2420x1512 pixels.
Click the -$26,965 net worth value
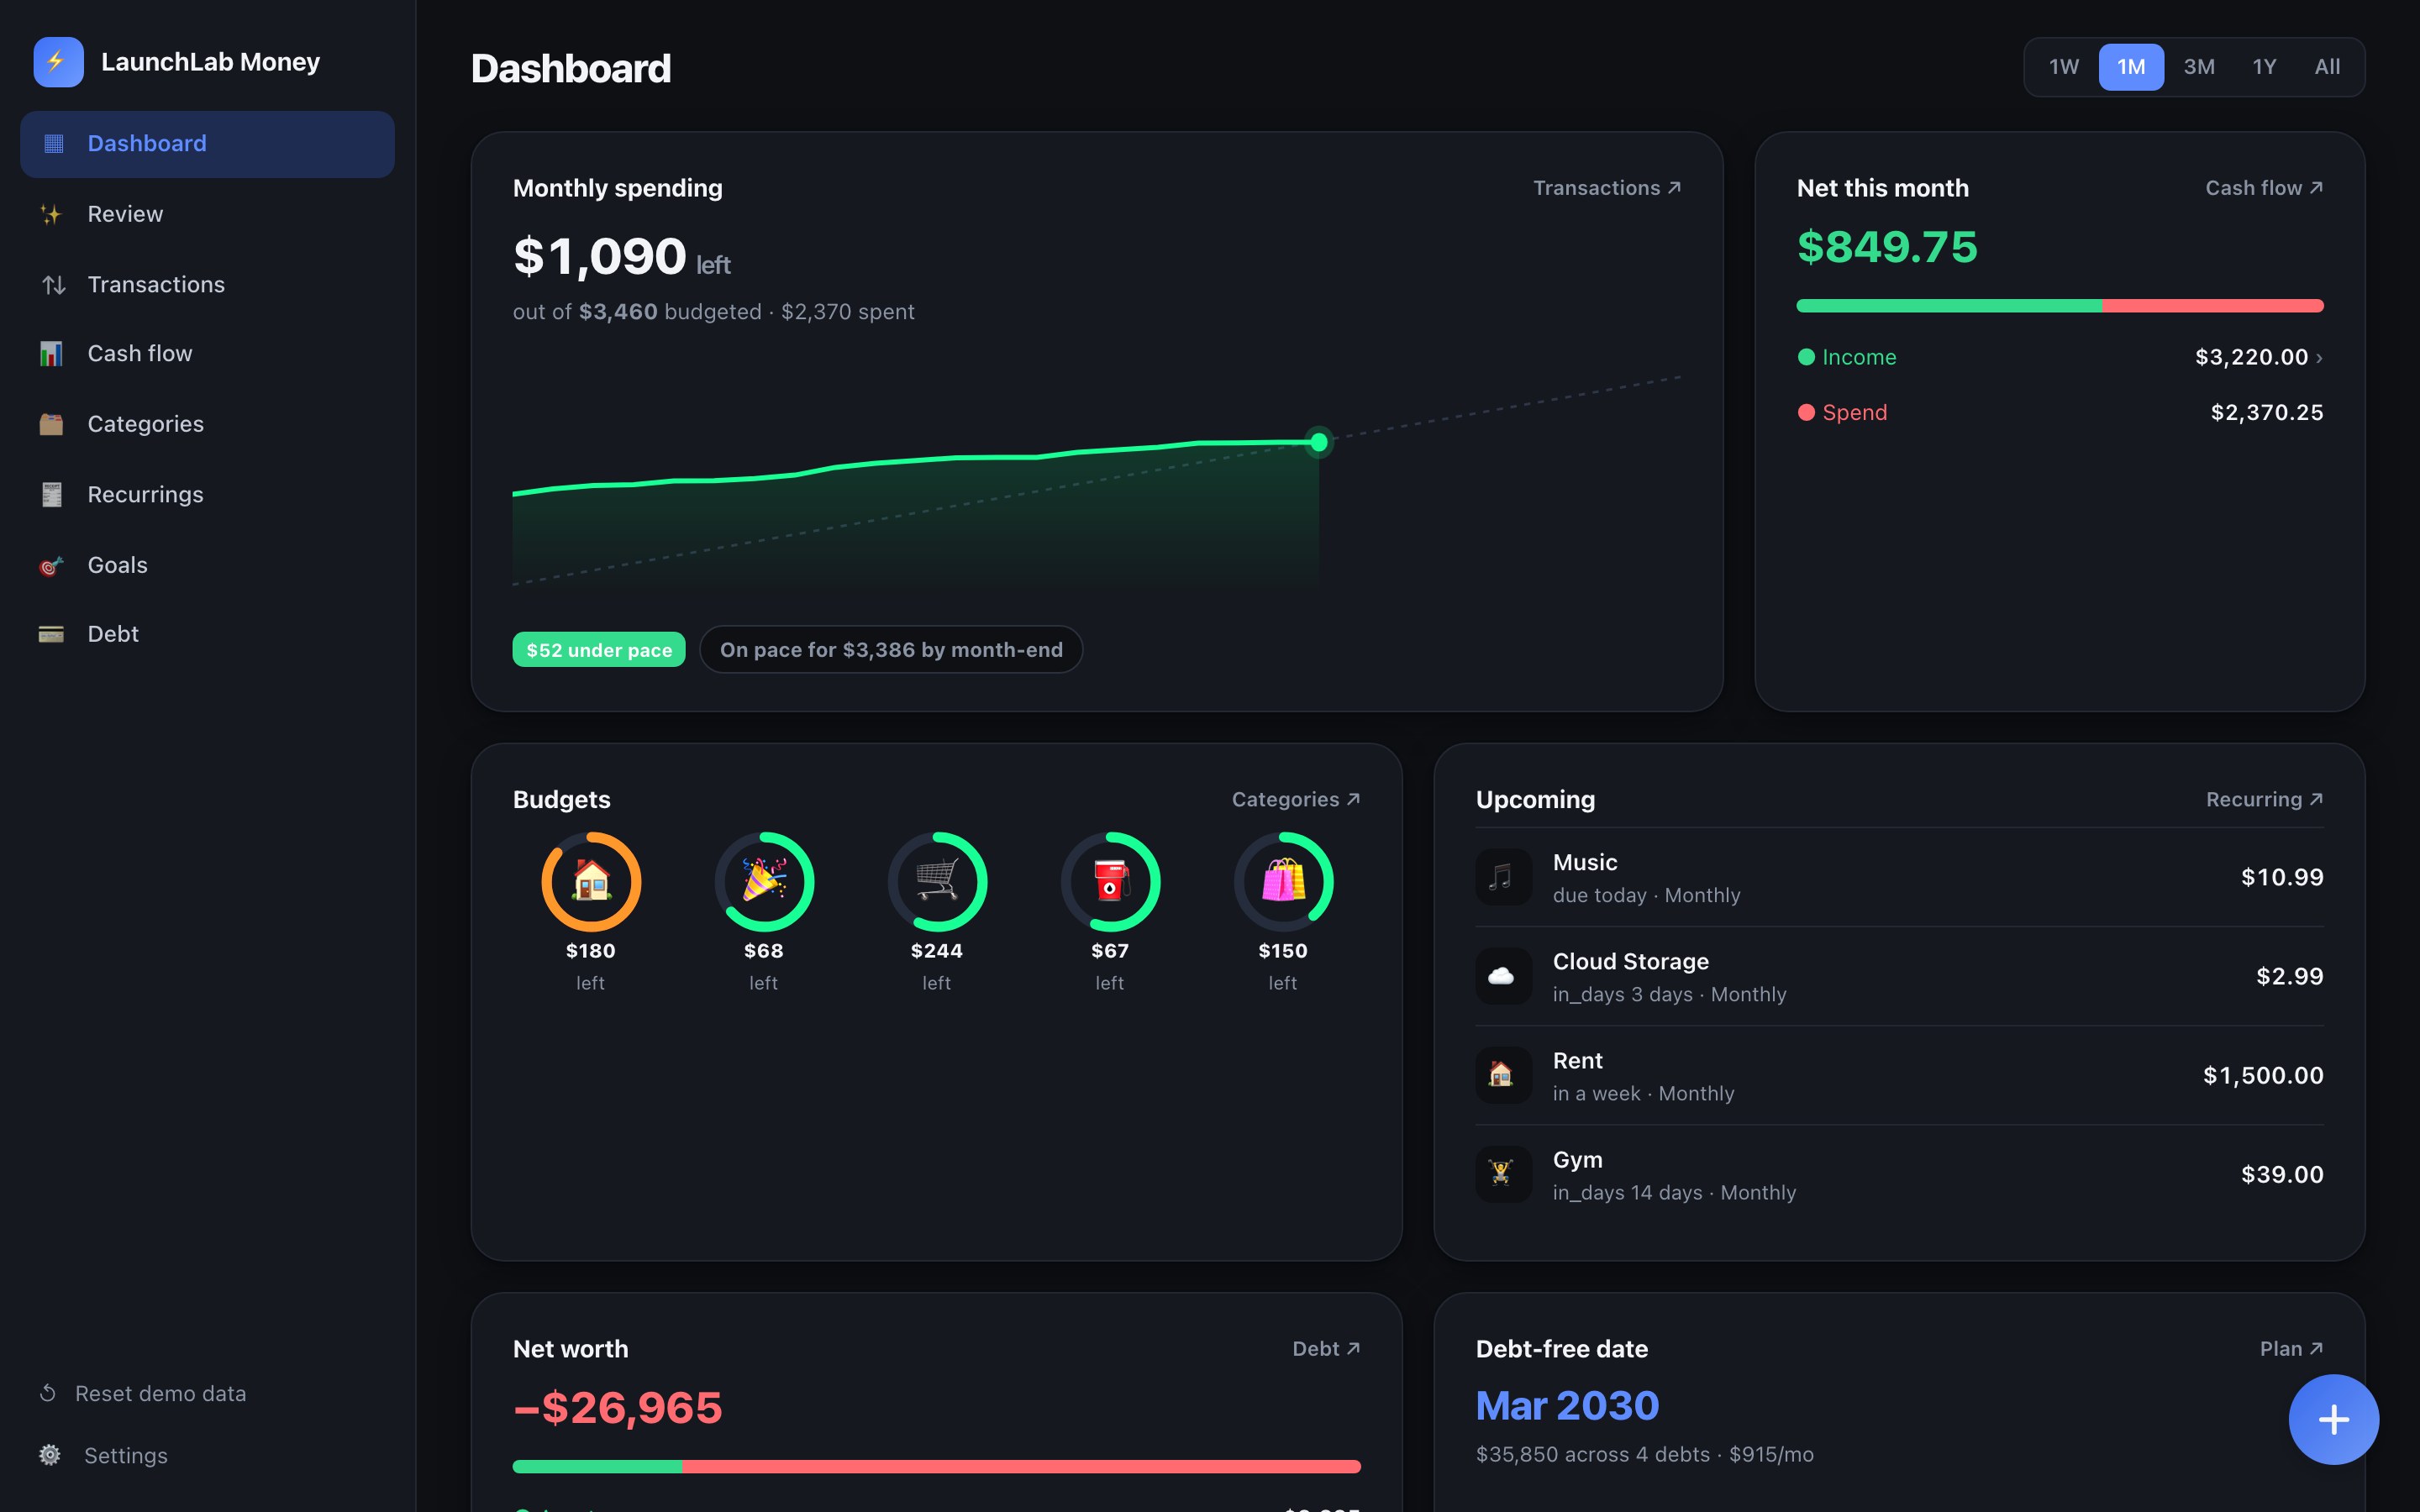click(x=617, y=1407)
